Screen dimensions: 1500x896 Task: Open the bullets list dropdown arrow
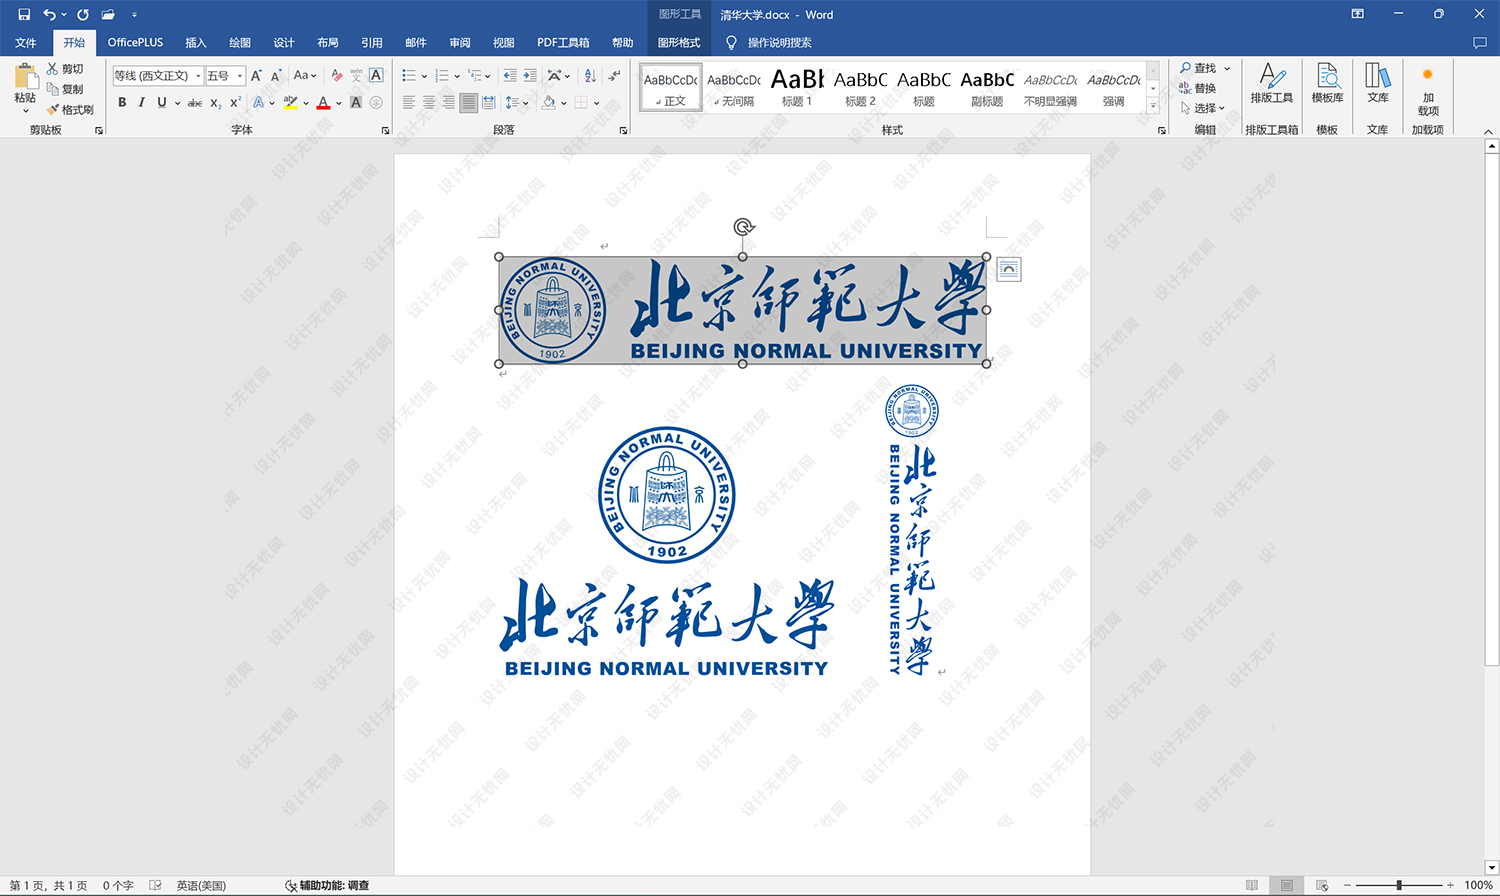[x=424, y=76]
